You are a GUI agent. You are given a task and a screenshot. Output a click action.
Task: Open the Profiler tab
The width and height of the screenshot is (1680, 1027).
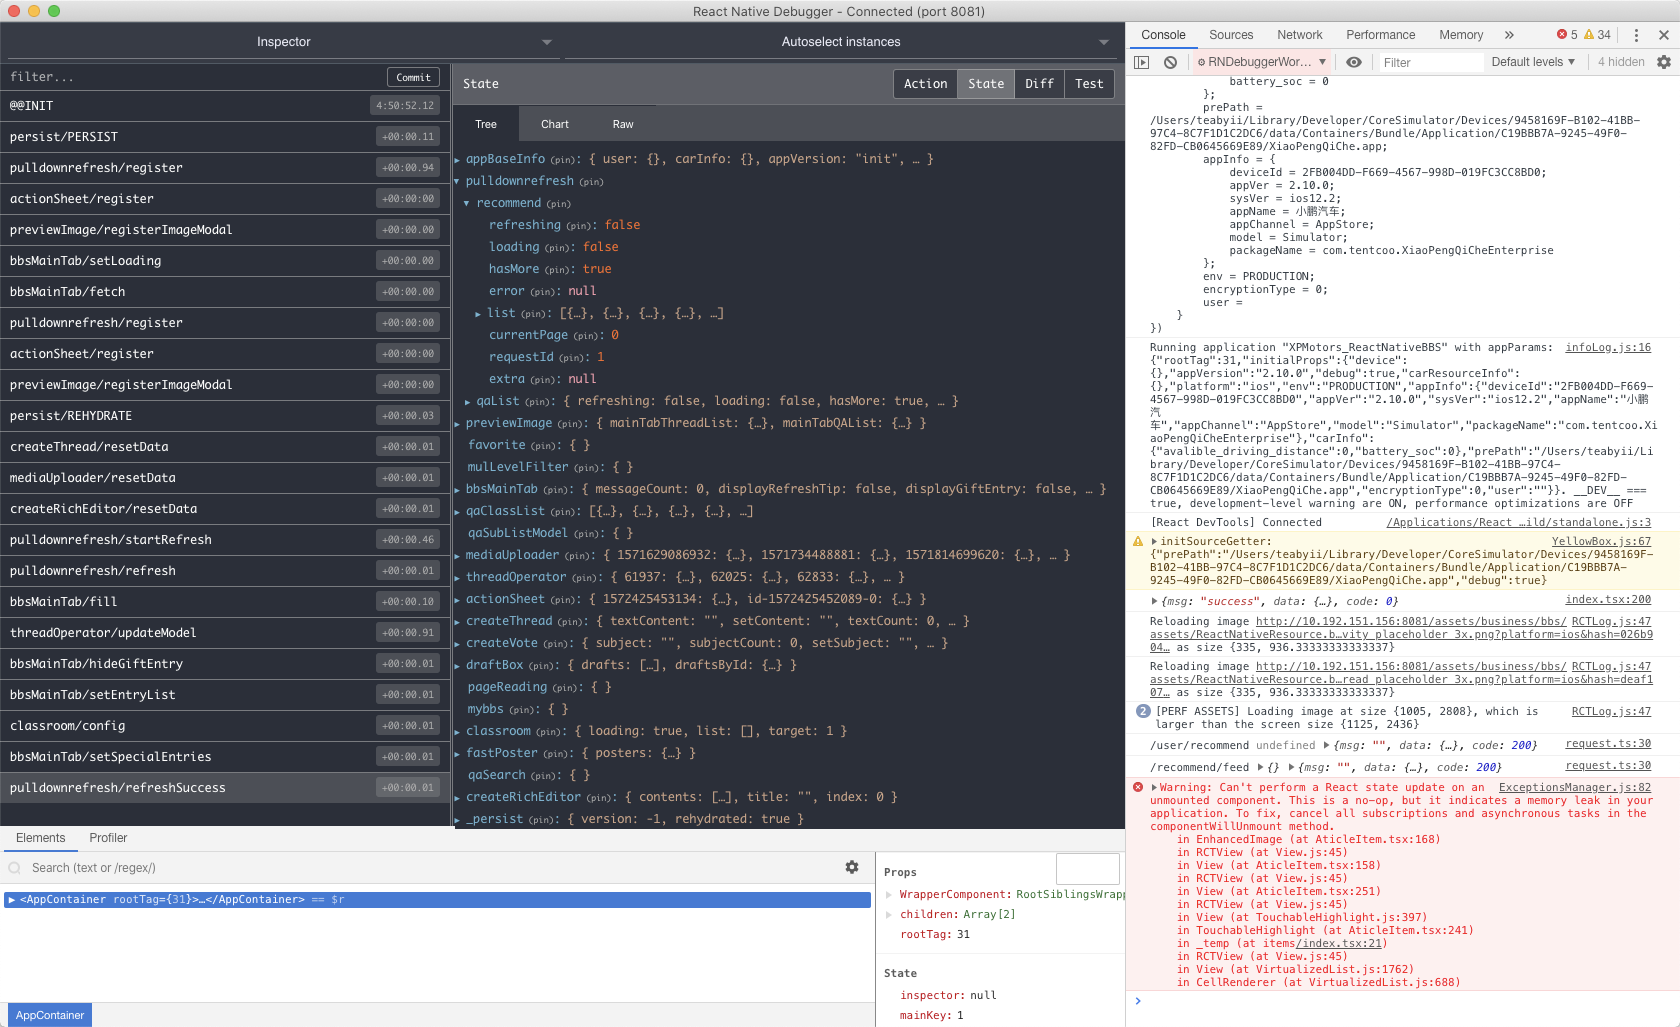coord(108,838)
